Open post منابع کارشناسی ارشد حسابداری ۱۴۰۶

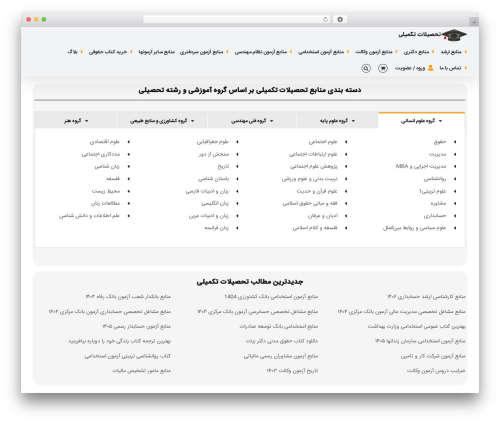tap(426, 297)
